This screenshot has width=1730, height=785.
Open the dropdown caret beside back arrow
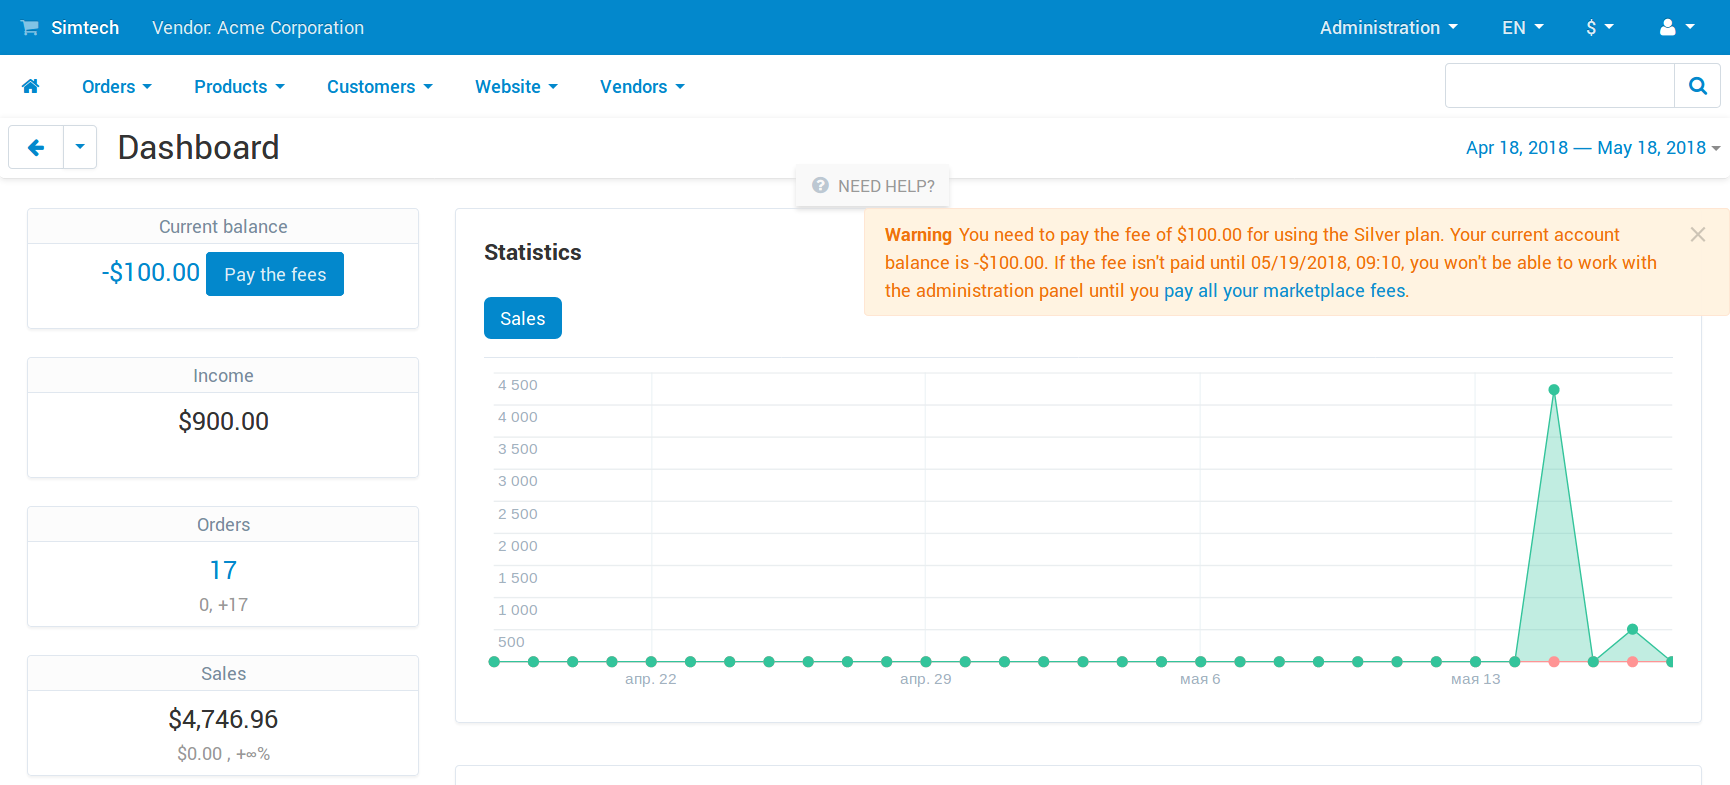(80, 148)
